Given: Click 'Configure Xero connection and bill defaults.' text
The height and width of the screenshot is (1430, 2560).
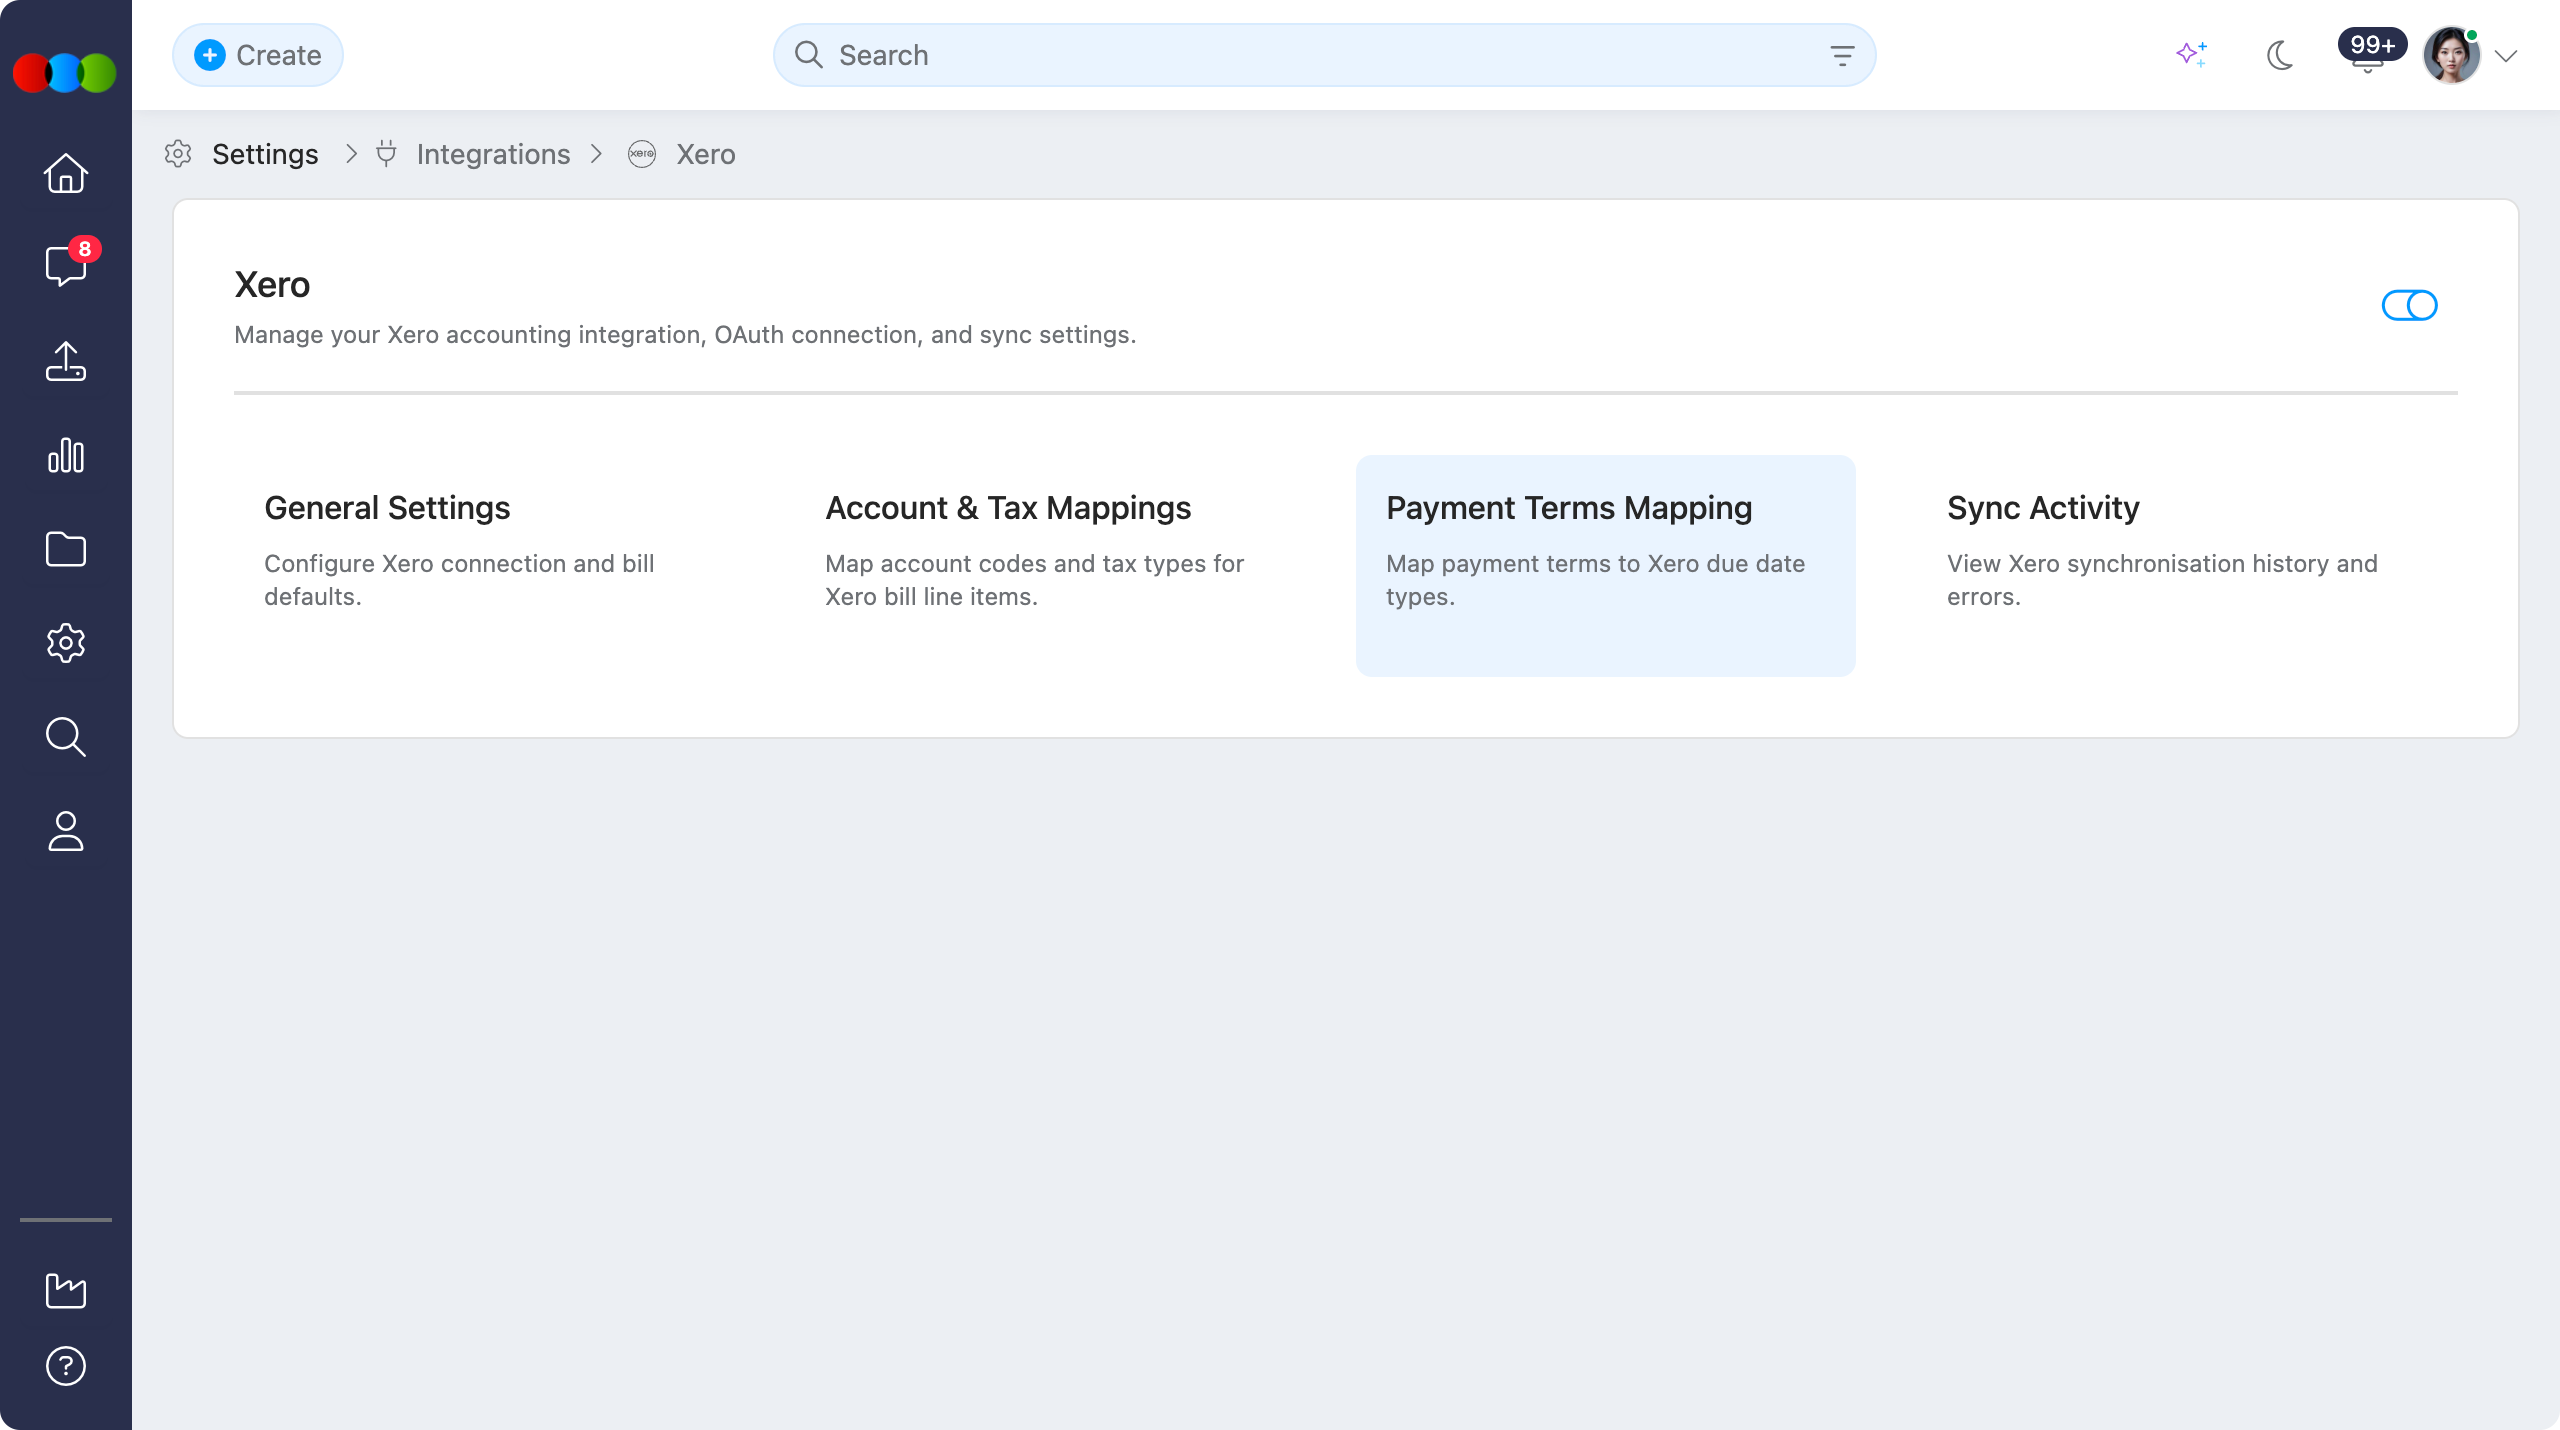Looking at the screenshot, I should 459,580.
